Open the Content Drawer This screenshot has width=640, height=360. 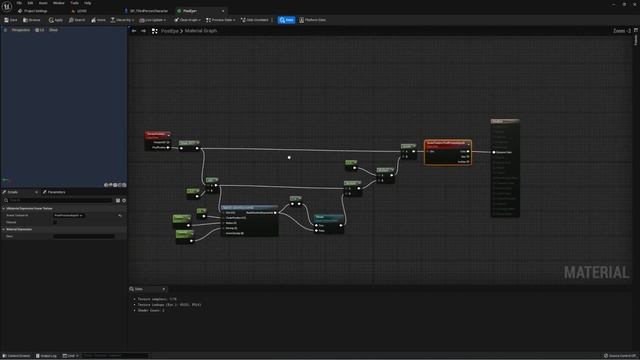17,356
